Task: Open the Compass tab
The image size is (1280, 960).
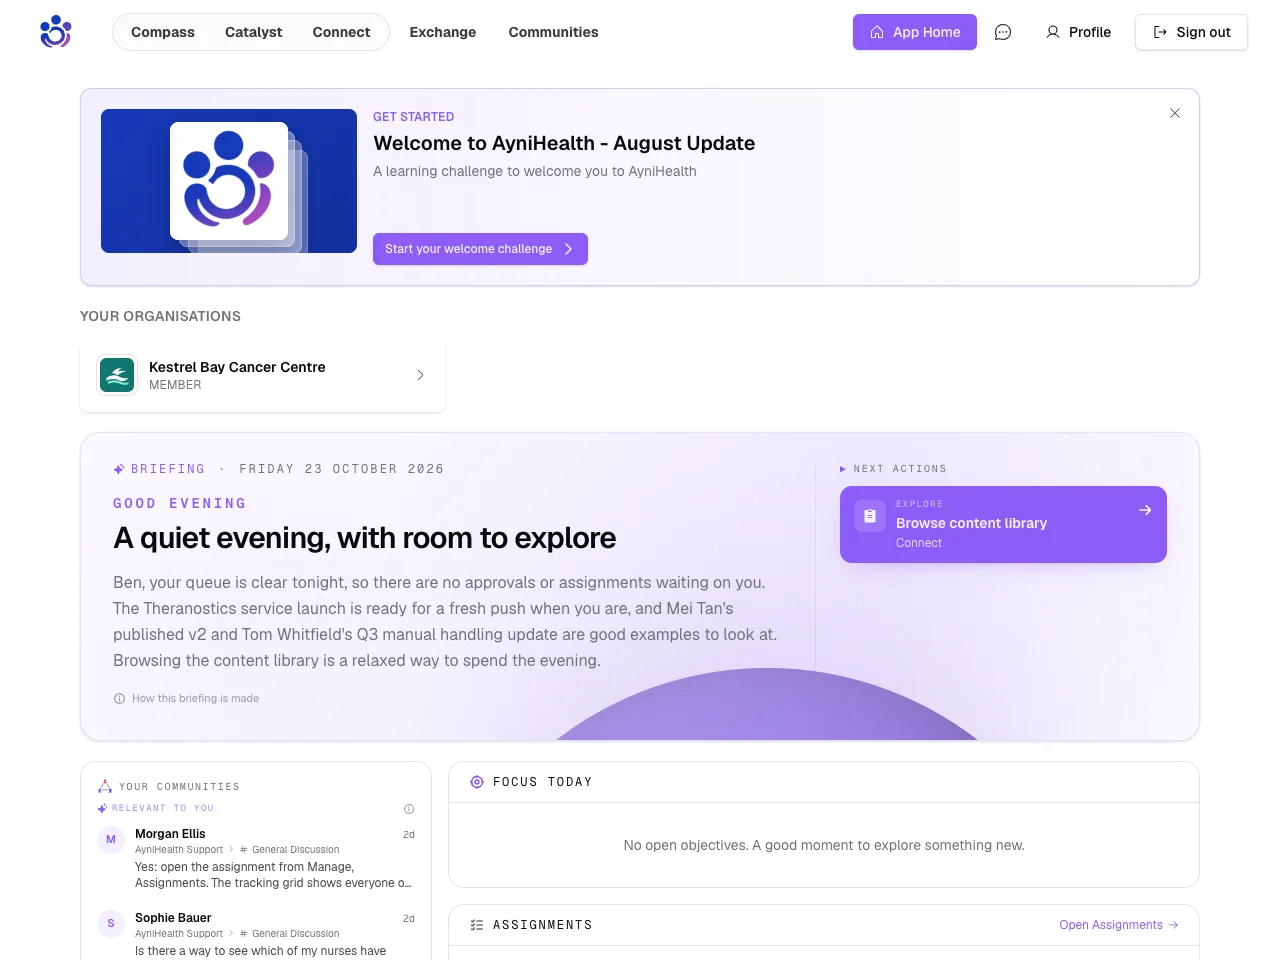Action: pos(163,32)
